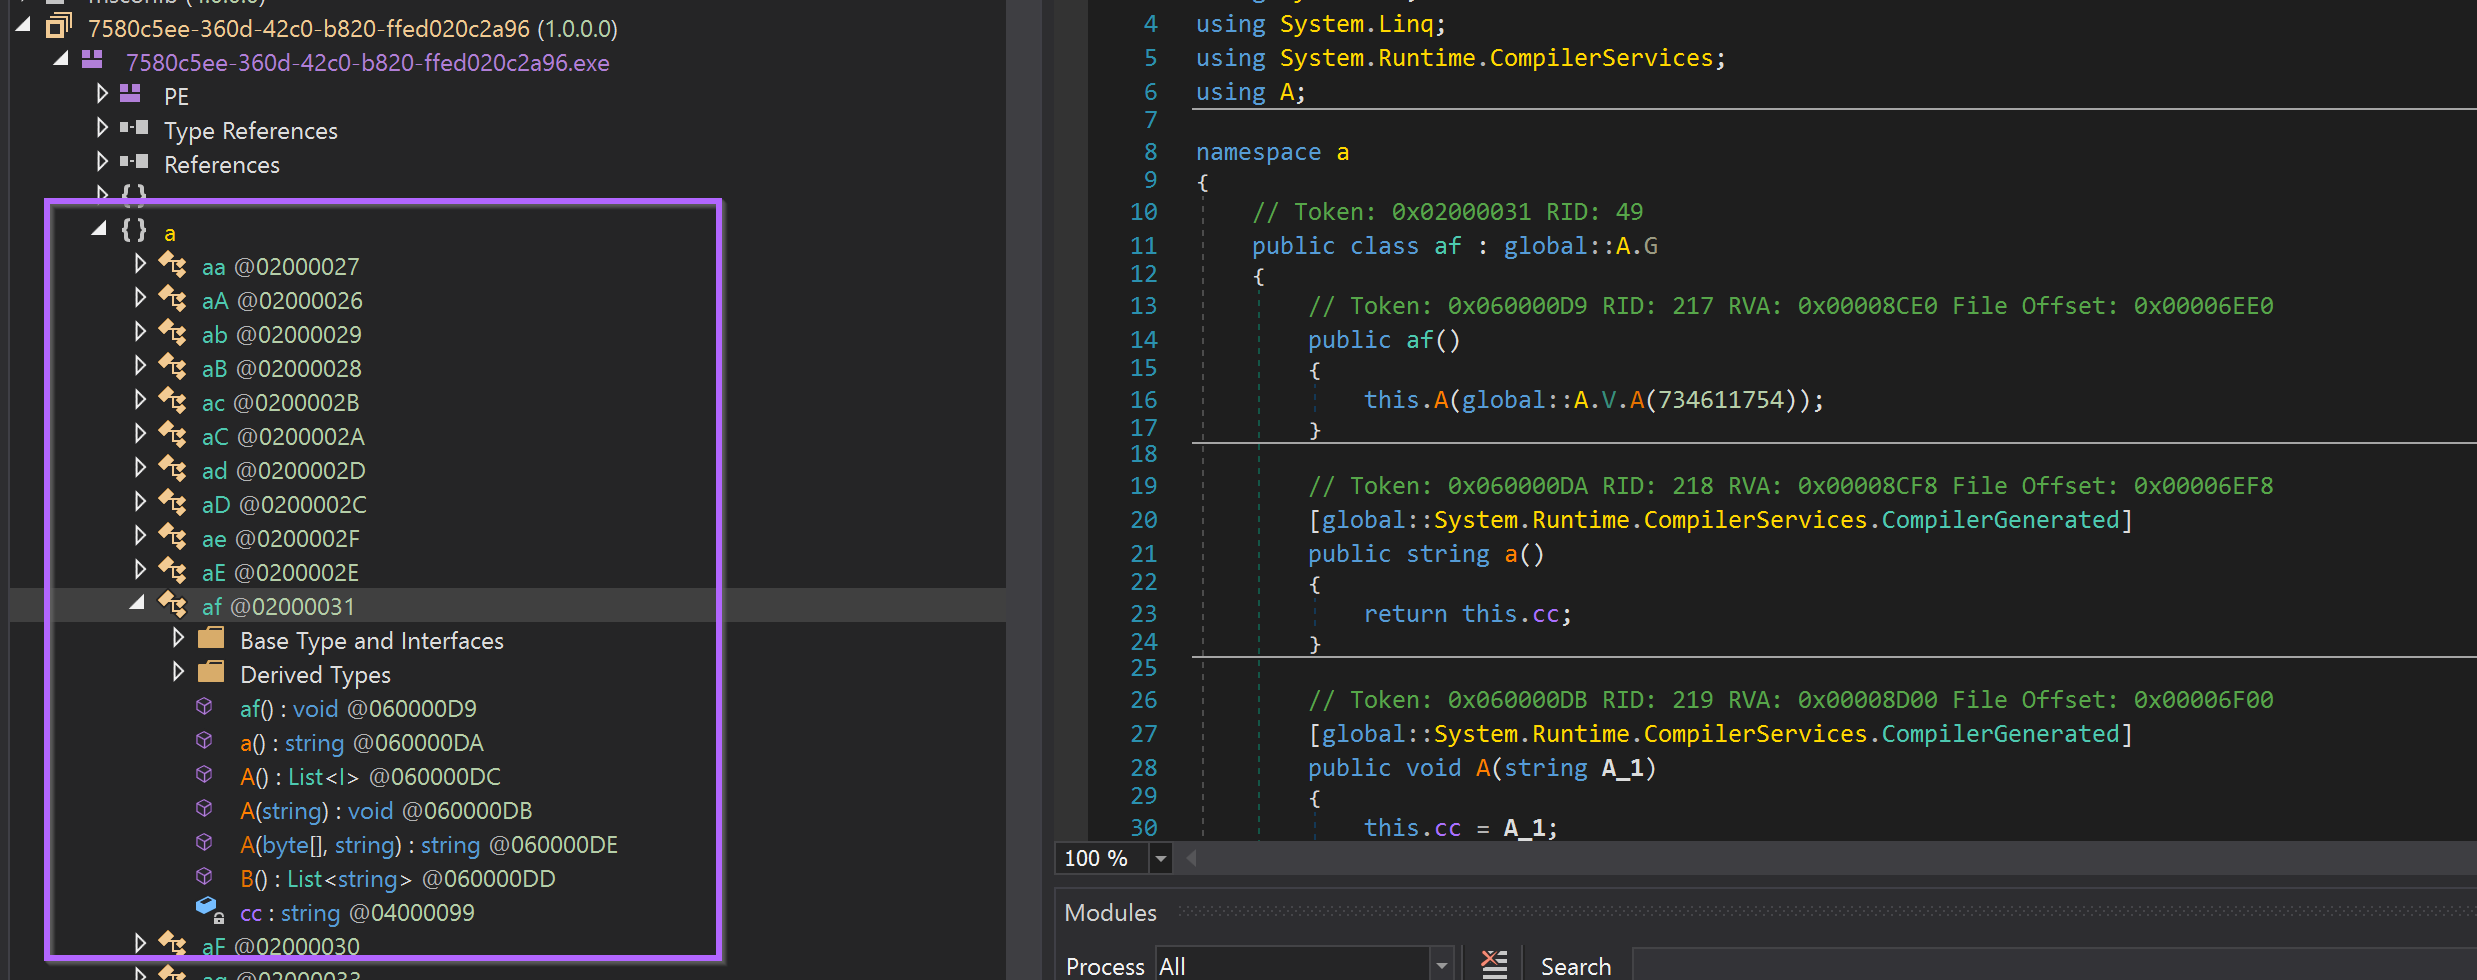Screen dimensions: 2477x980
Task: Click the af base type G on line 11
Action: (x=1650, y=246)
